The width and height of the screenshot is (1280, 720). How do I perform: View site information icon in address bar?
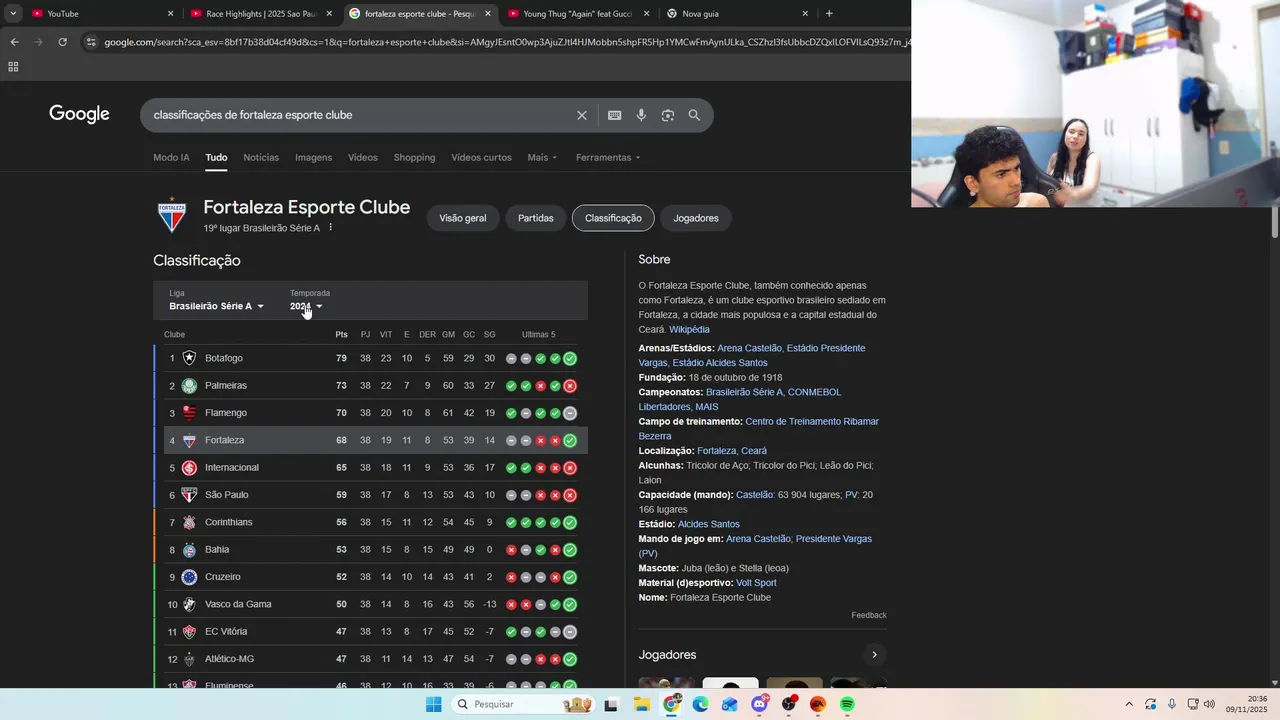[x=91, y=42]
